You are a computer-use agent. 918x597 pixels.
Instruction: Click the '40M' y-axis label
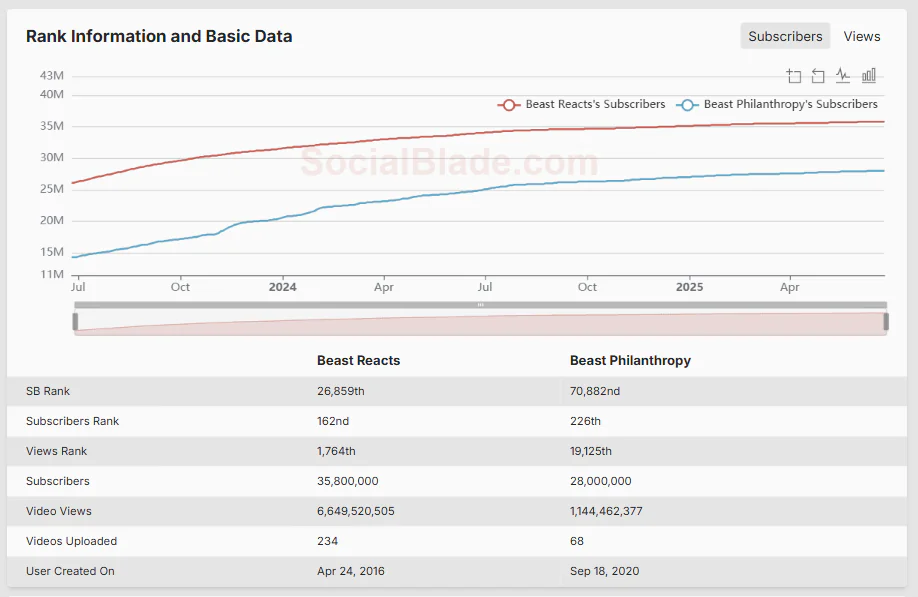coord(52,94)
